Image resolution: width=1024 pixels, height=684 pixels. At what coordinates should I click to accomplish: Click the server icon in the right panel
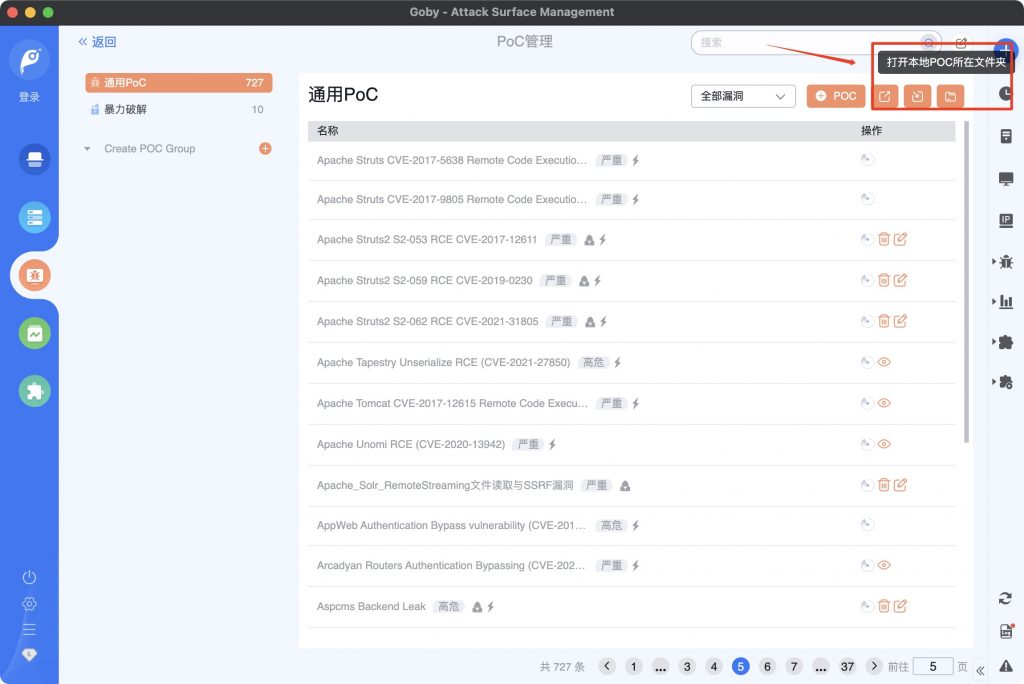pyautogui.click(x=1006, y=136)
